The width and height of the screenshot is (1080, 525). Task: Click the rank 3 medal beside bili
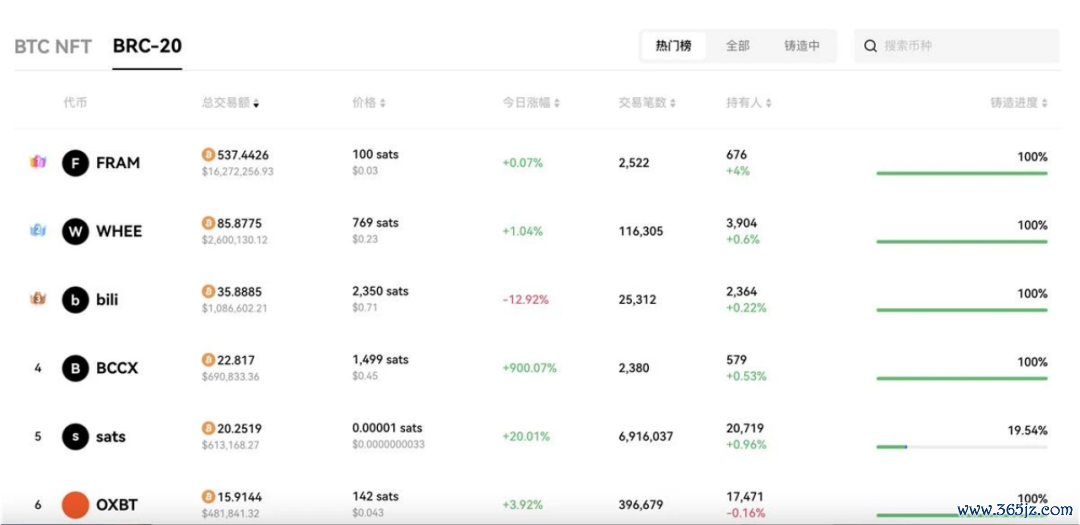pos(38,299)
